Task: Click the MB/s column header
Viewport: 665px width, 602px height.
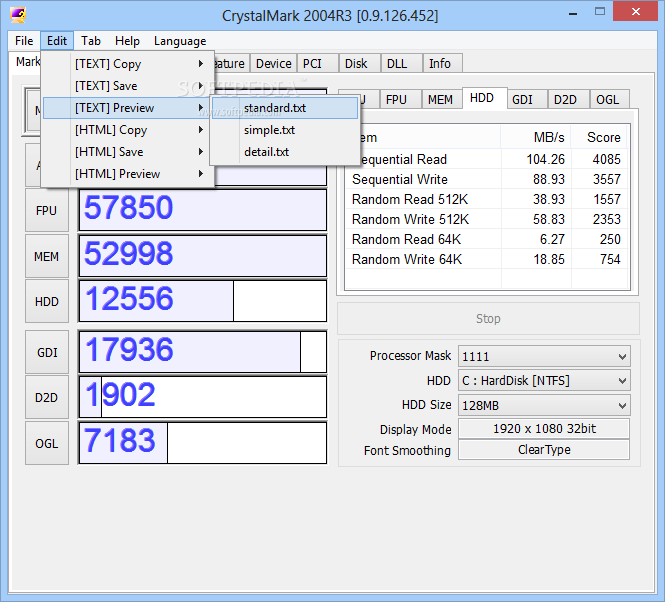Action: click(536, 137)
